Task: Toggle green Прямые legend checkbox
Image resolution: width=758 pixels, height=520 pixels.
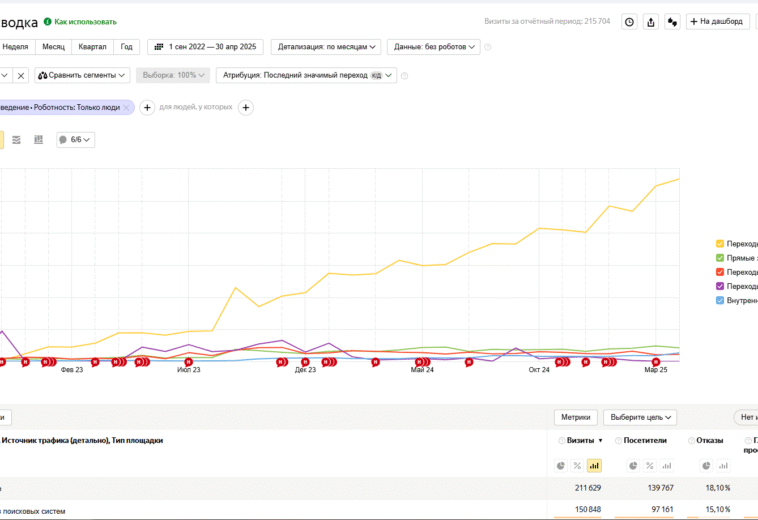Action: click(720, 258)
